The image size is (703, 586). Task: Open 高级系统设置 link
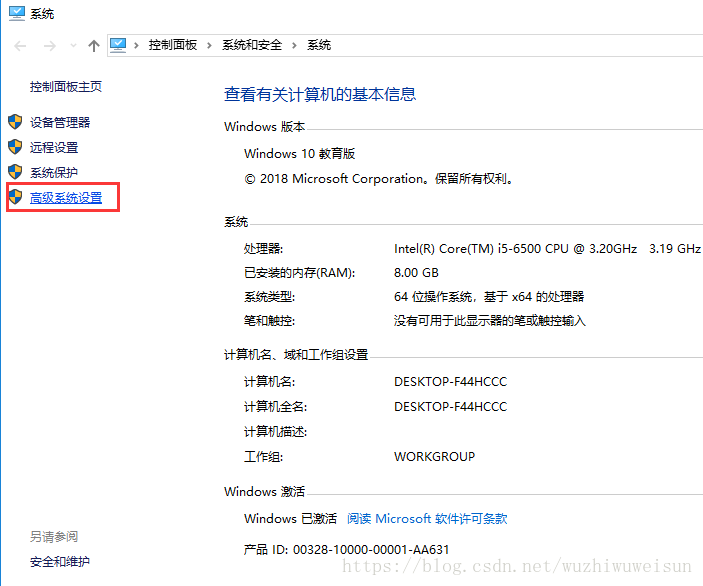[x=66, y=198]
